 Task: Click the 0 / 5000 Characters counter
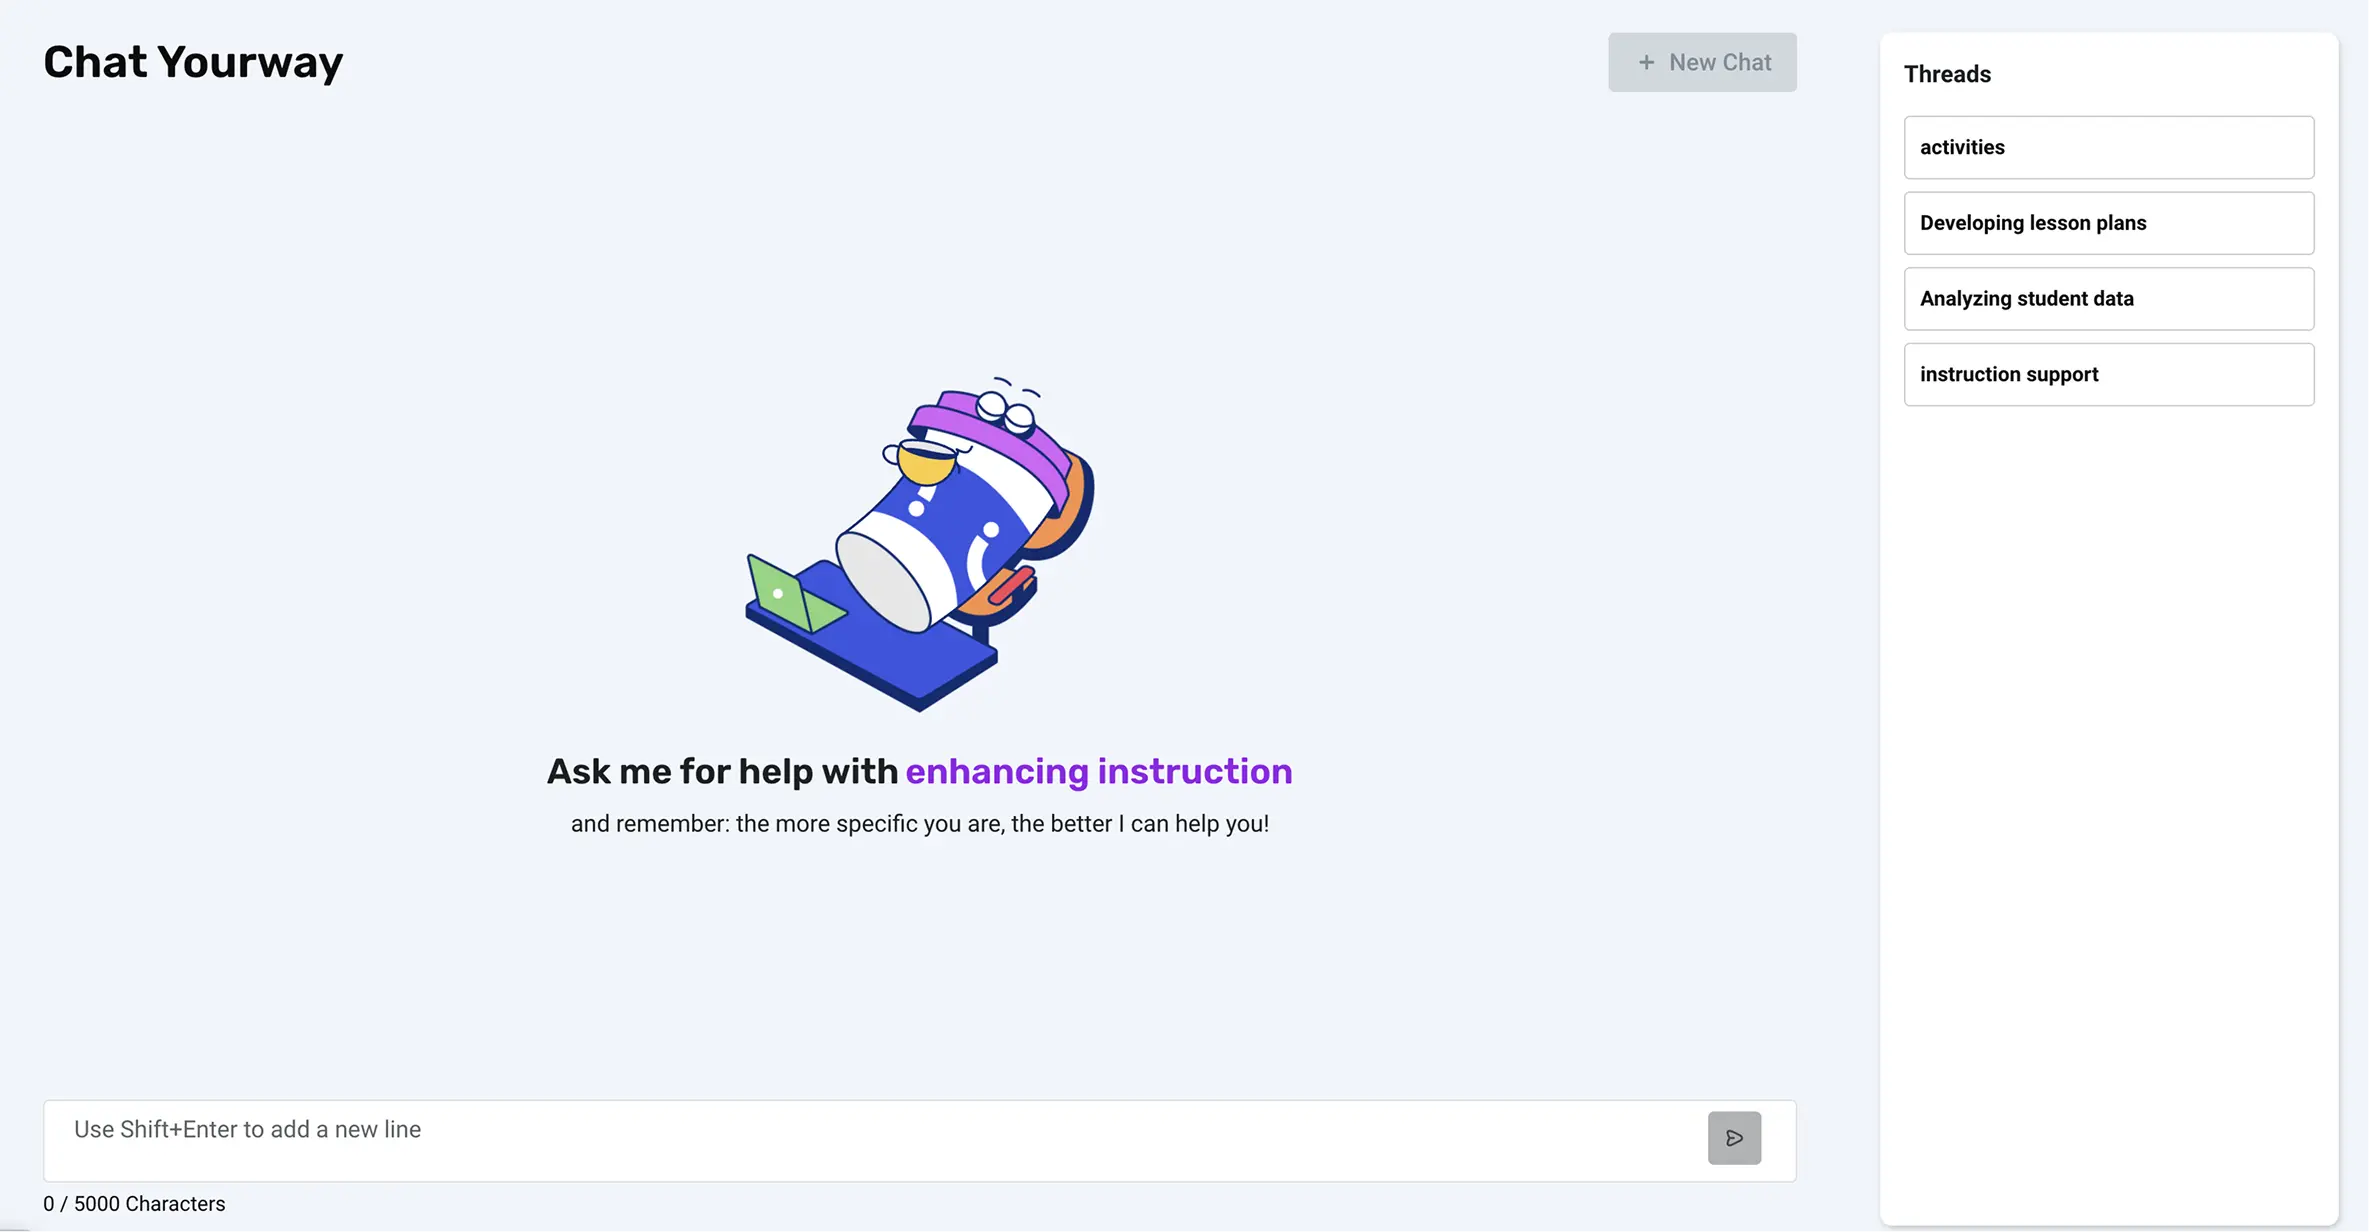[x=133, y=1203]
